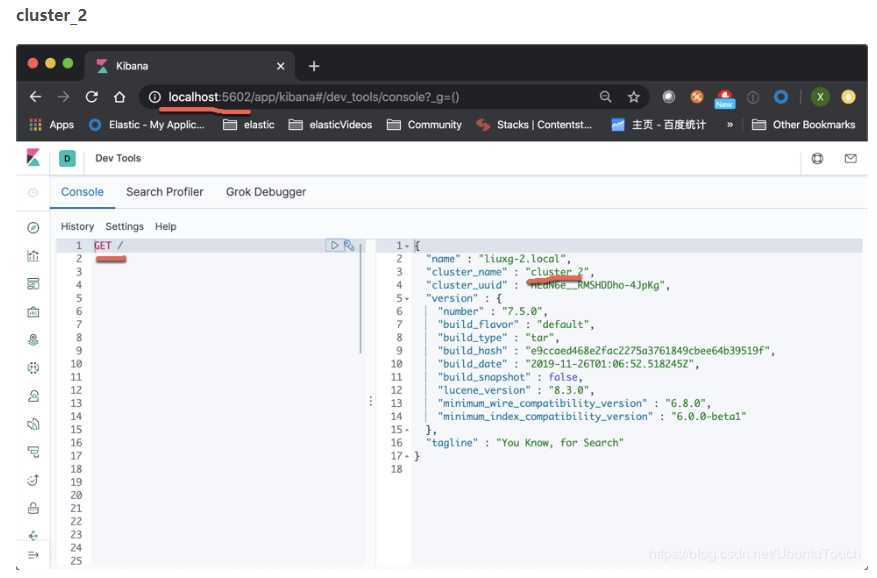Open Visualize from the sidebar chart icon

point(33,256)
